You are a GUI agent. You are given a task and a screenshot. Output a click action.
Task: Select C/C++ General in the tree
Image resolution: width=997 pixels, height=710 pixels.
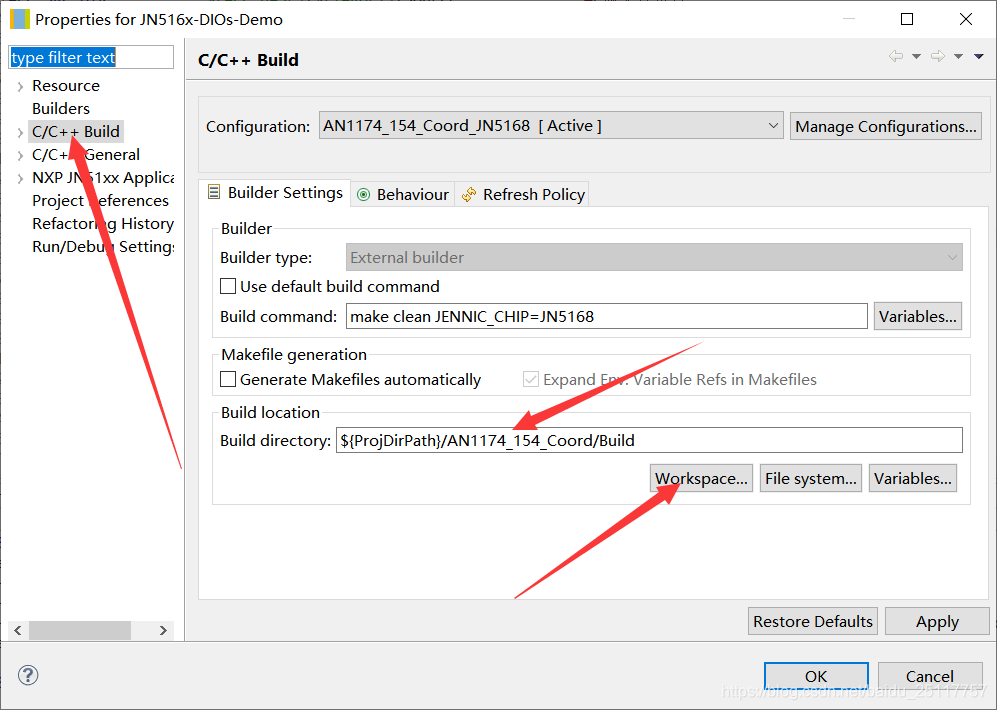[86, 154]
